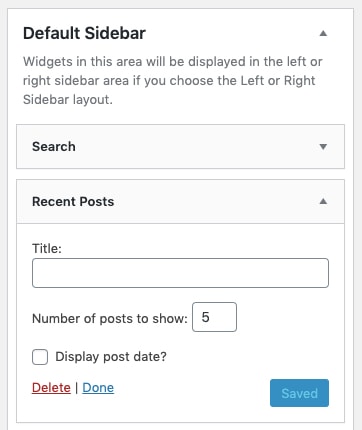The image size is (362, 430).
Task: Click empty space in Recent Posts header
Action: coord(217,202)
